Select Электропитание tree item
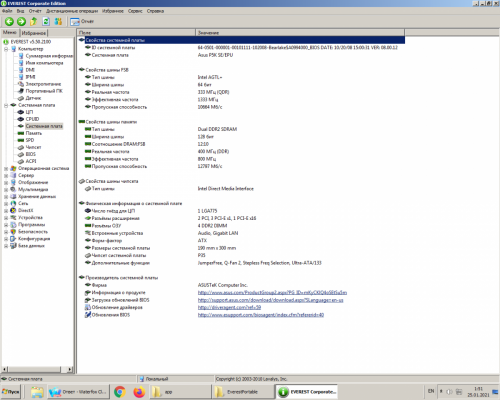The image size is (500, 400). point(43,84)
